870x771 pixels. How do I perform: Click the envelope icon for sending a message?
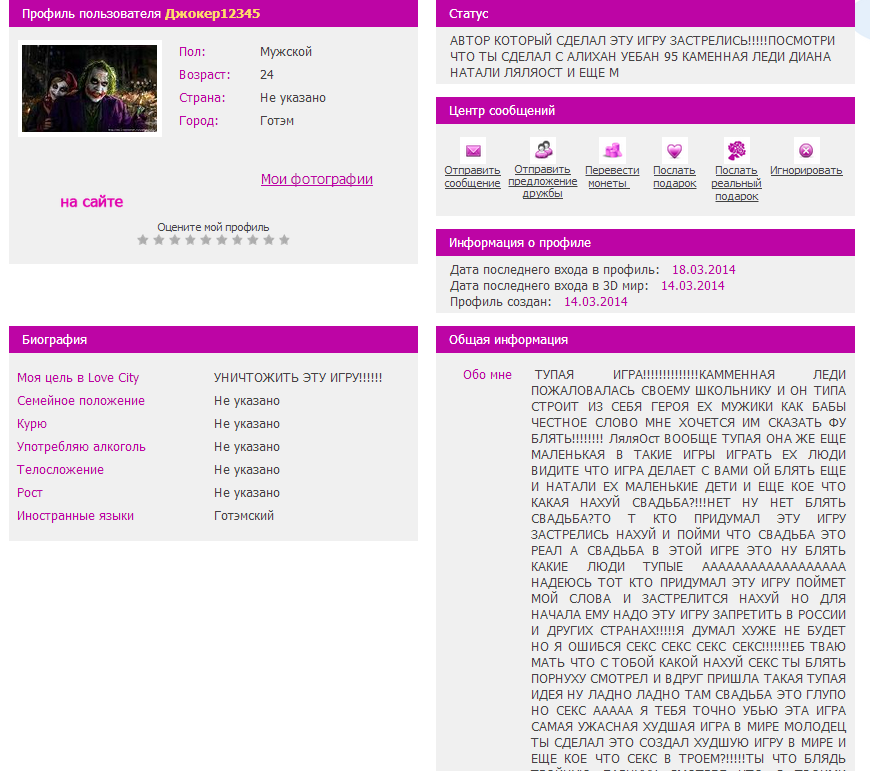pyautogui.click(x=473, y=150)
